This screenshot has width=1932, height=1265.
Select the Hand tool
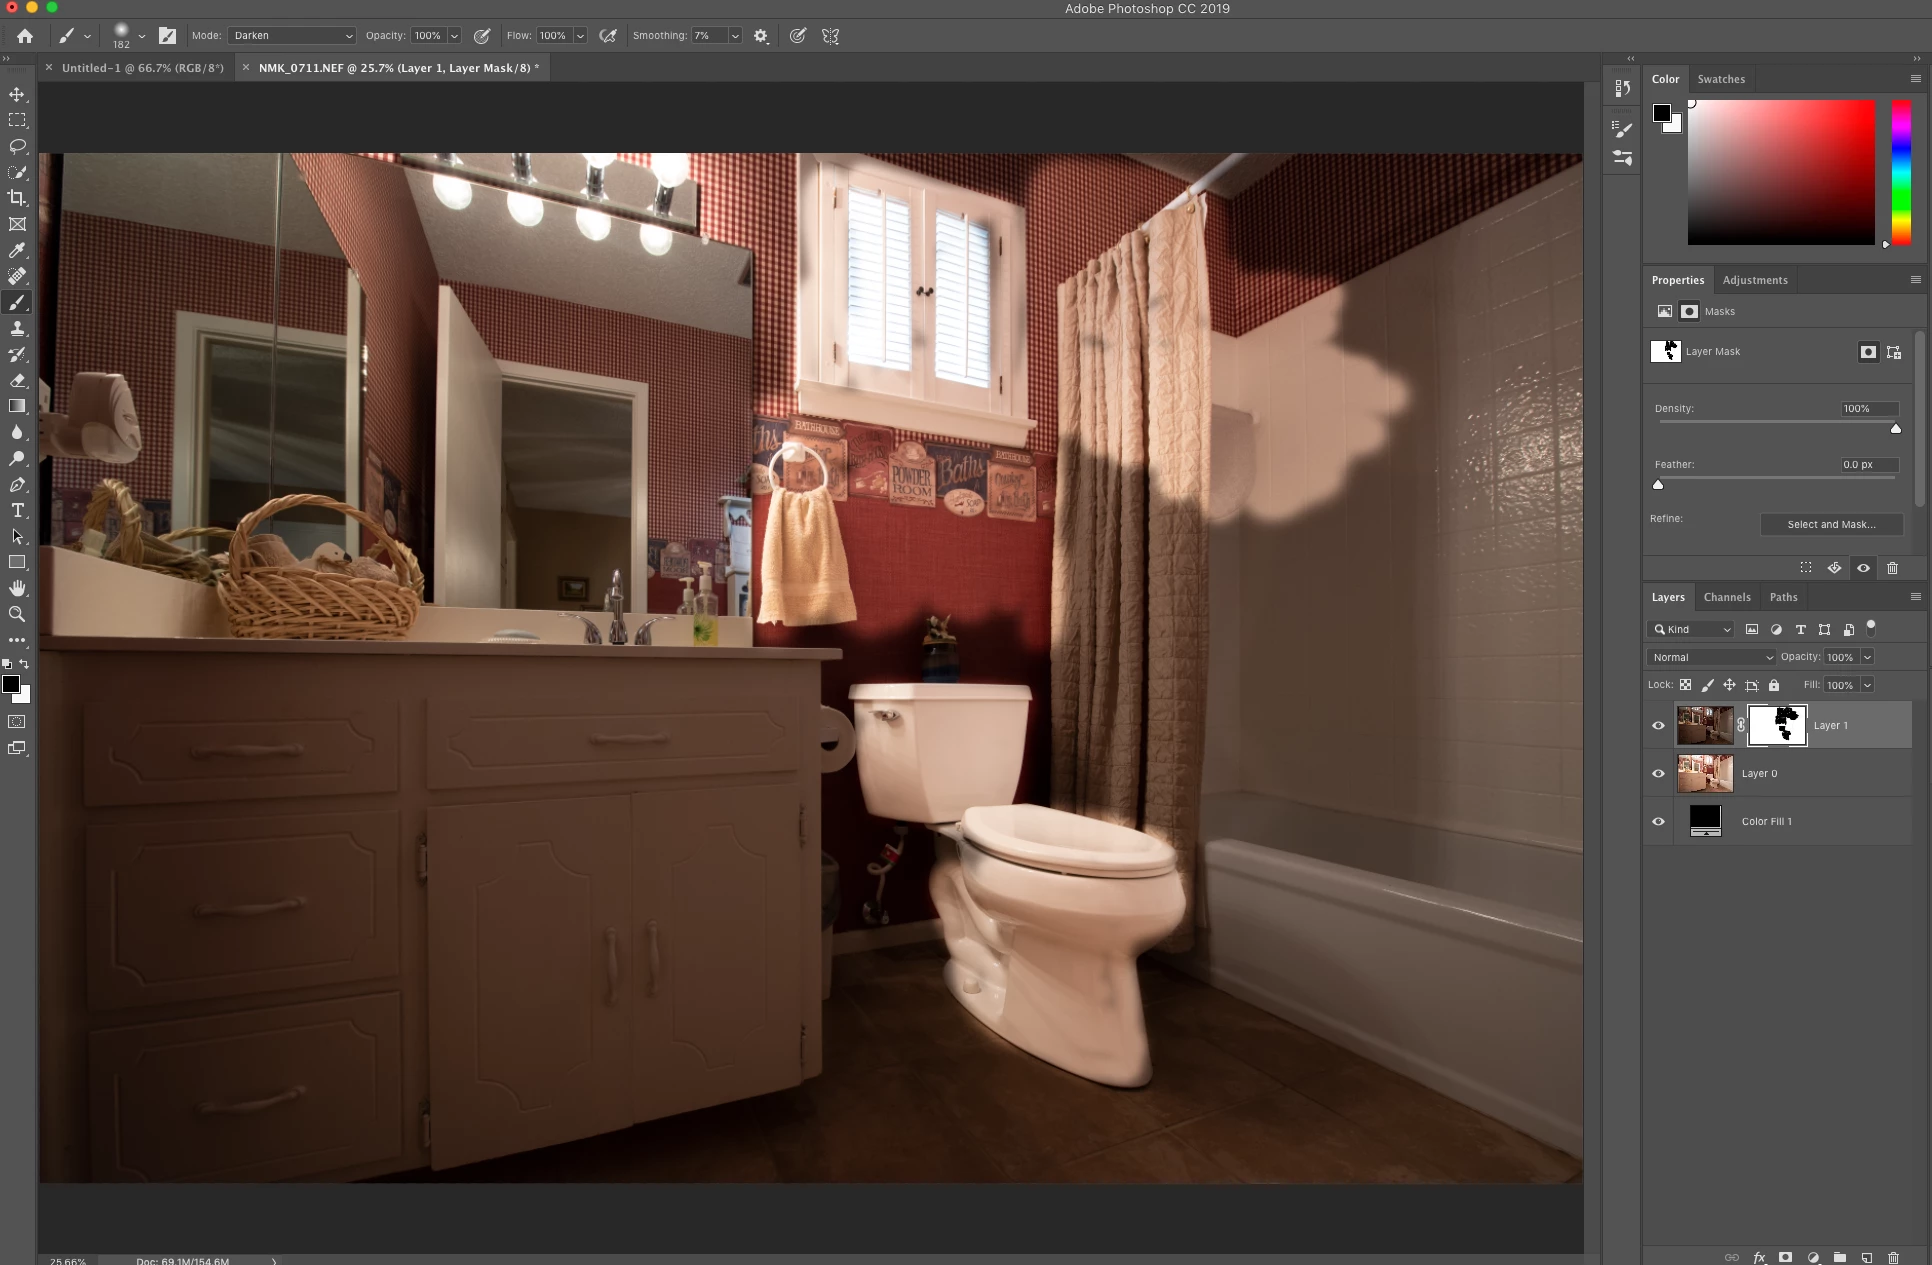click(x=17, y=588)
